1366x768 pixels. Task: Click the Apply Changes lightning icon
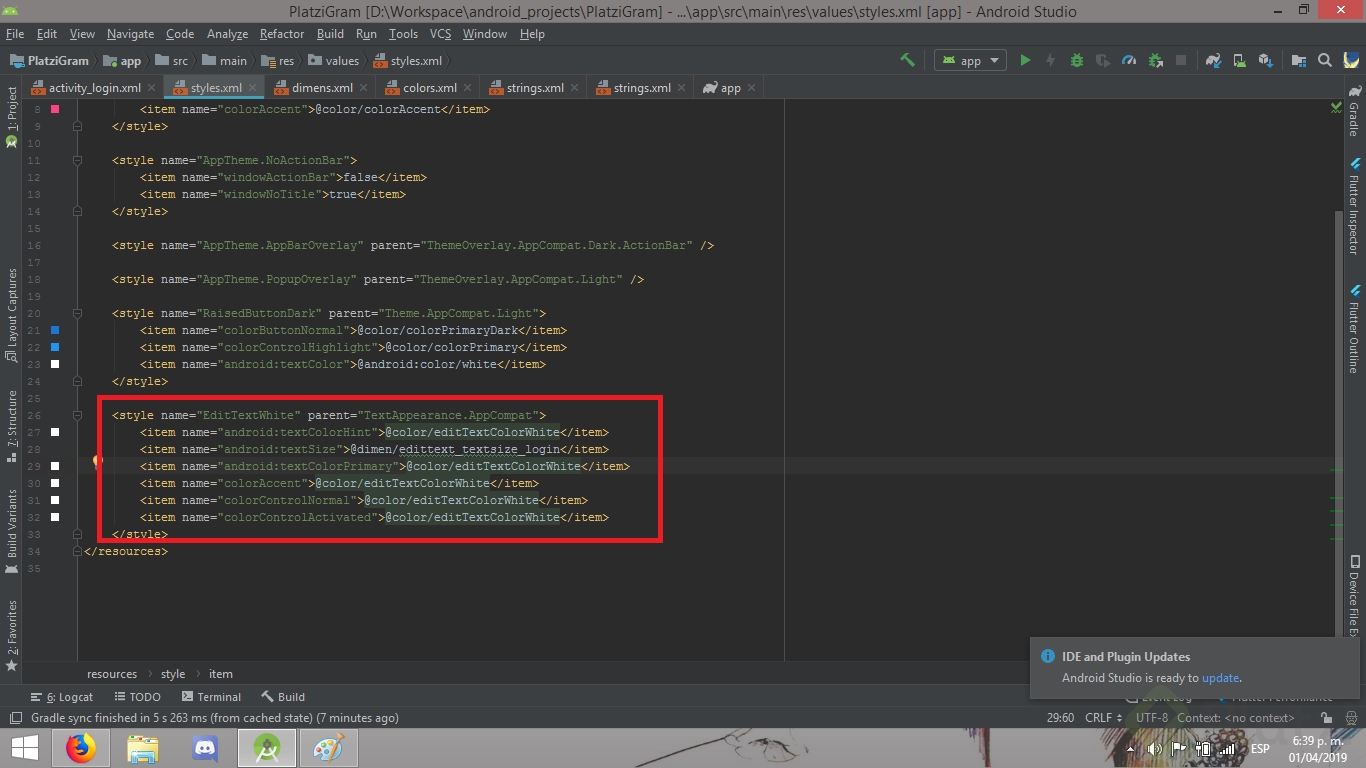point(1050,60)
